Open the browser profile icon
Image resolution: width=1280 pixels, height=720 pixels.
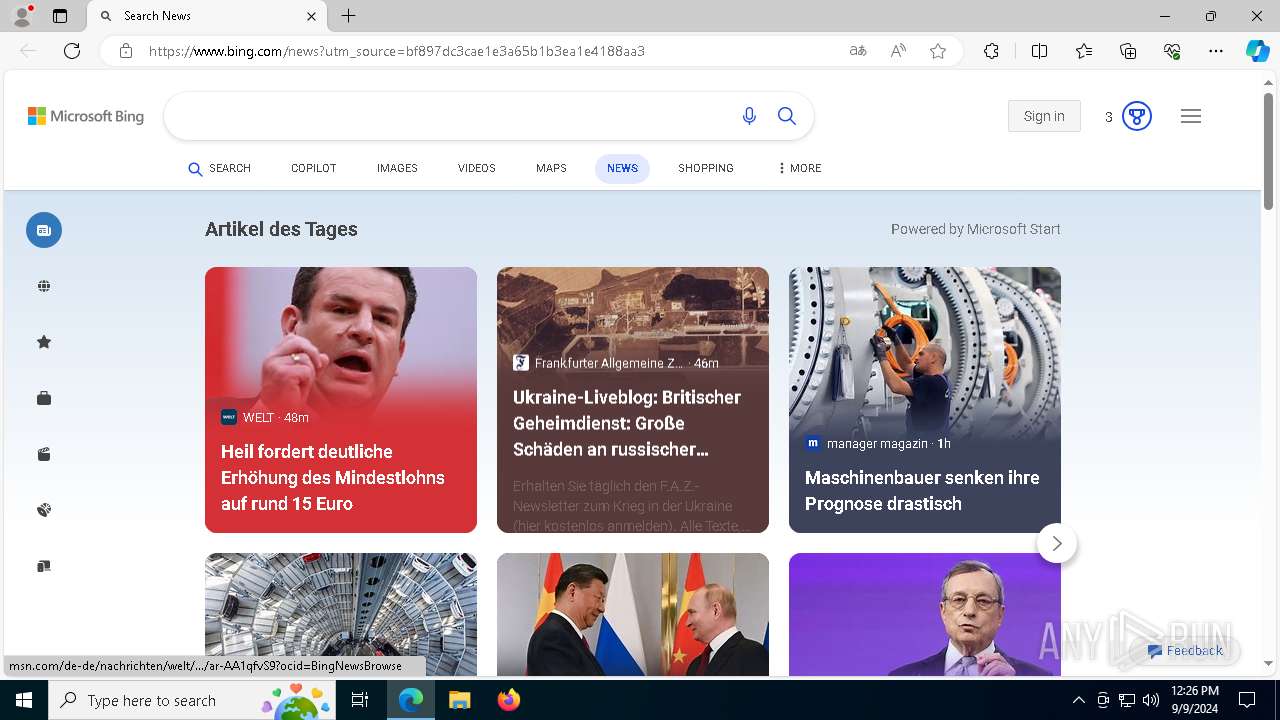(x=22, y=16)
